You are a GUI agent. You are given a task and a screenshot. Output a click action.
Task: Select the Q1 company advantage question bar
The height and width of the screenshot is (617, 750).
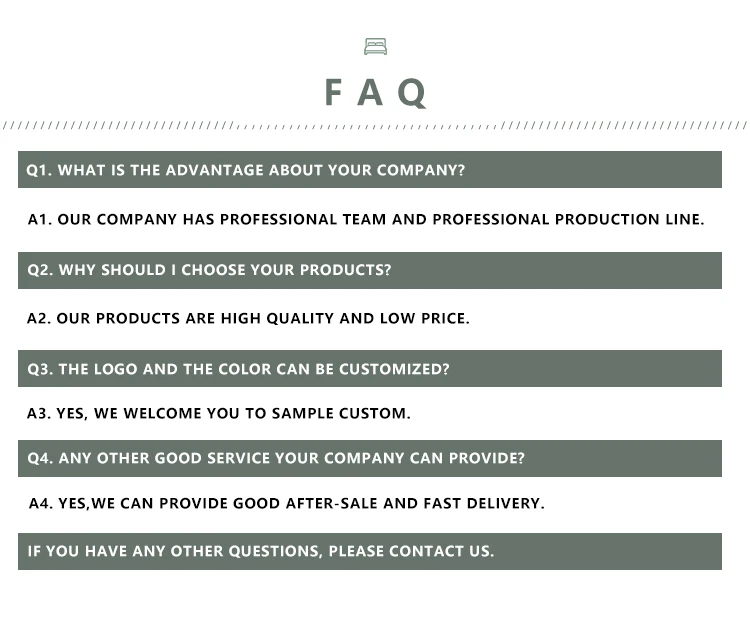click(x=370, y=170)
